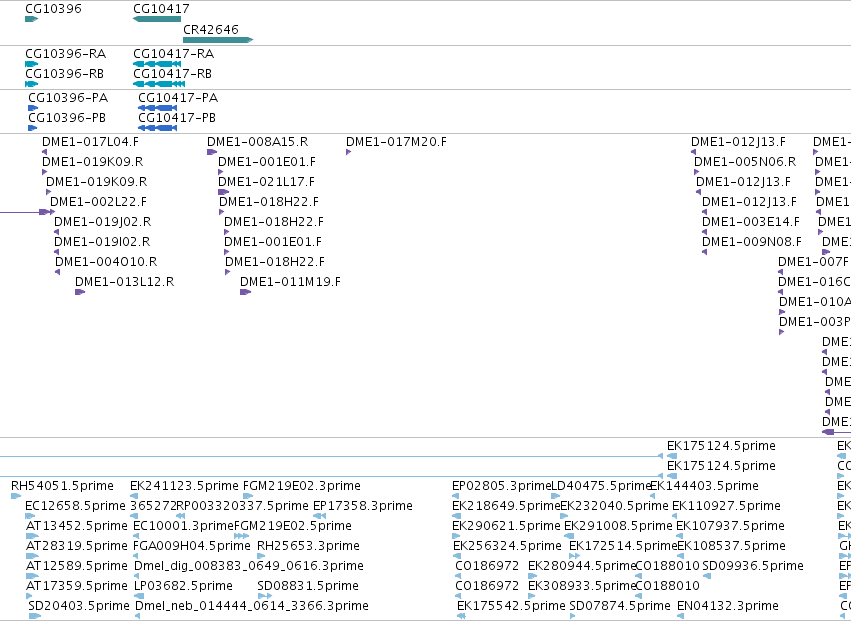Screen dimensions: 851x621
Task: Select protein CG10396-PA label
Action: click(x=68, y=98)
